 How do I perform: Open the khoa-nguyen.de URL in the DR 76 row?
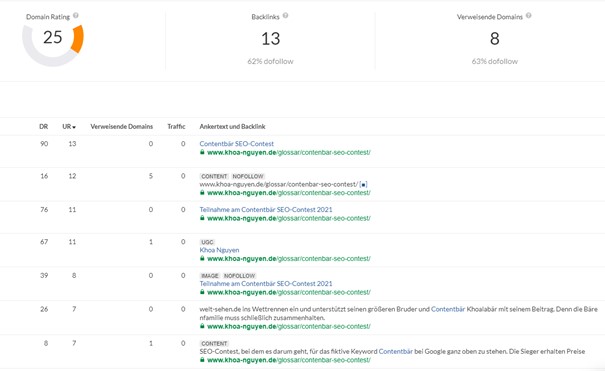click(x=289, y=218)
